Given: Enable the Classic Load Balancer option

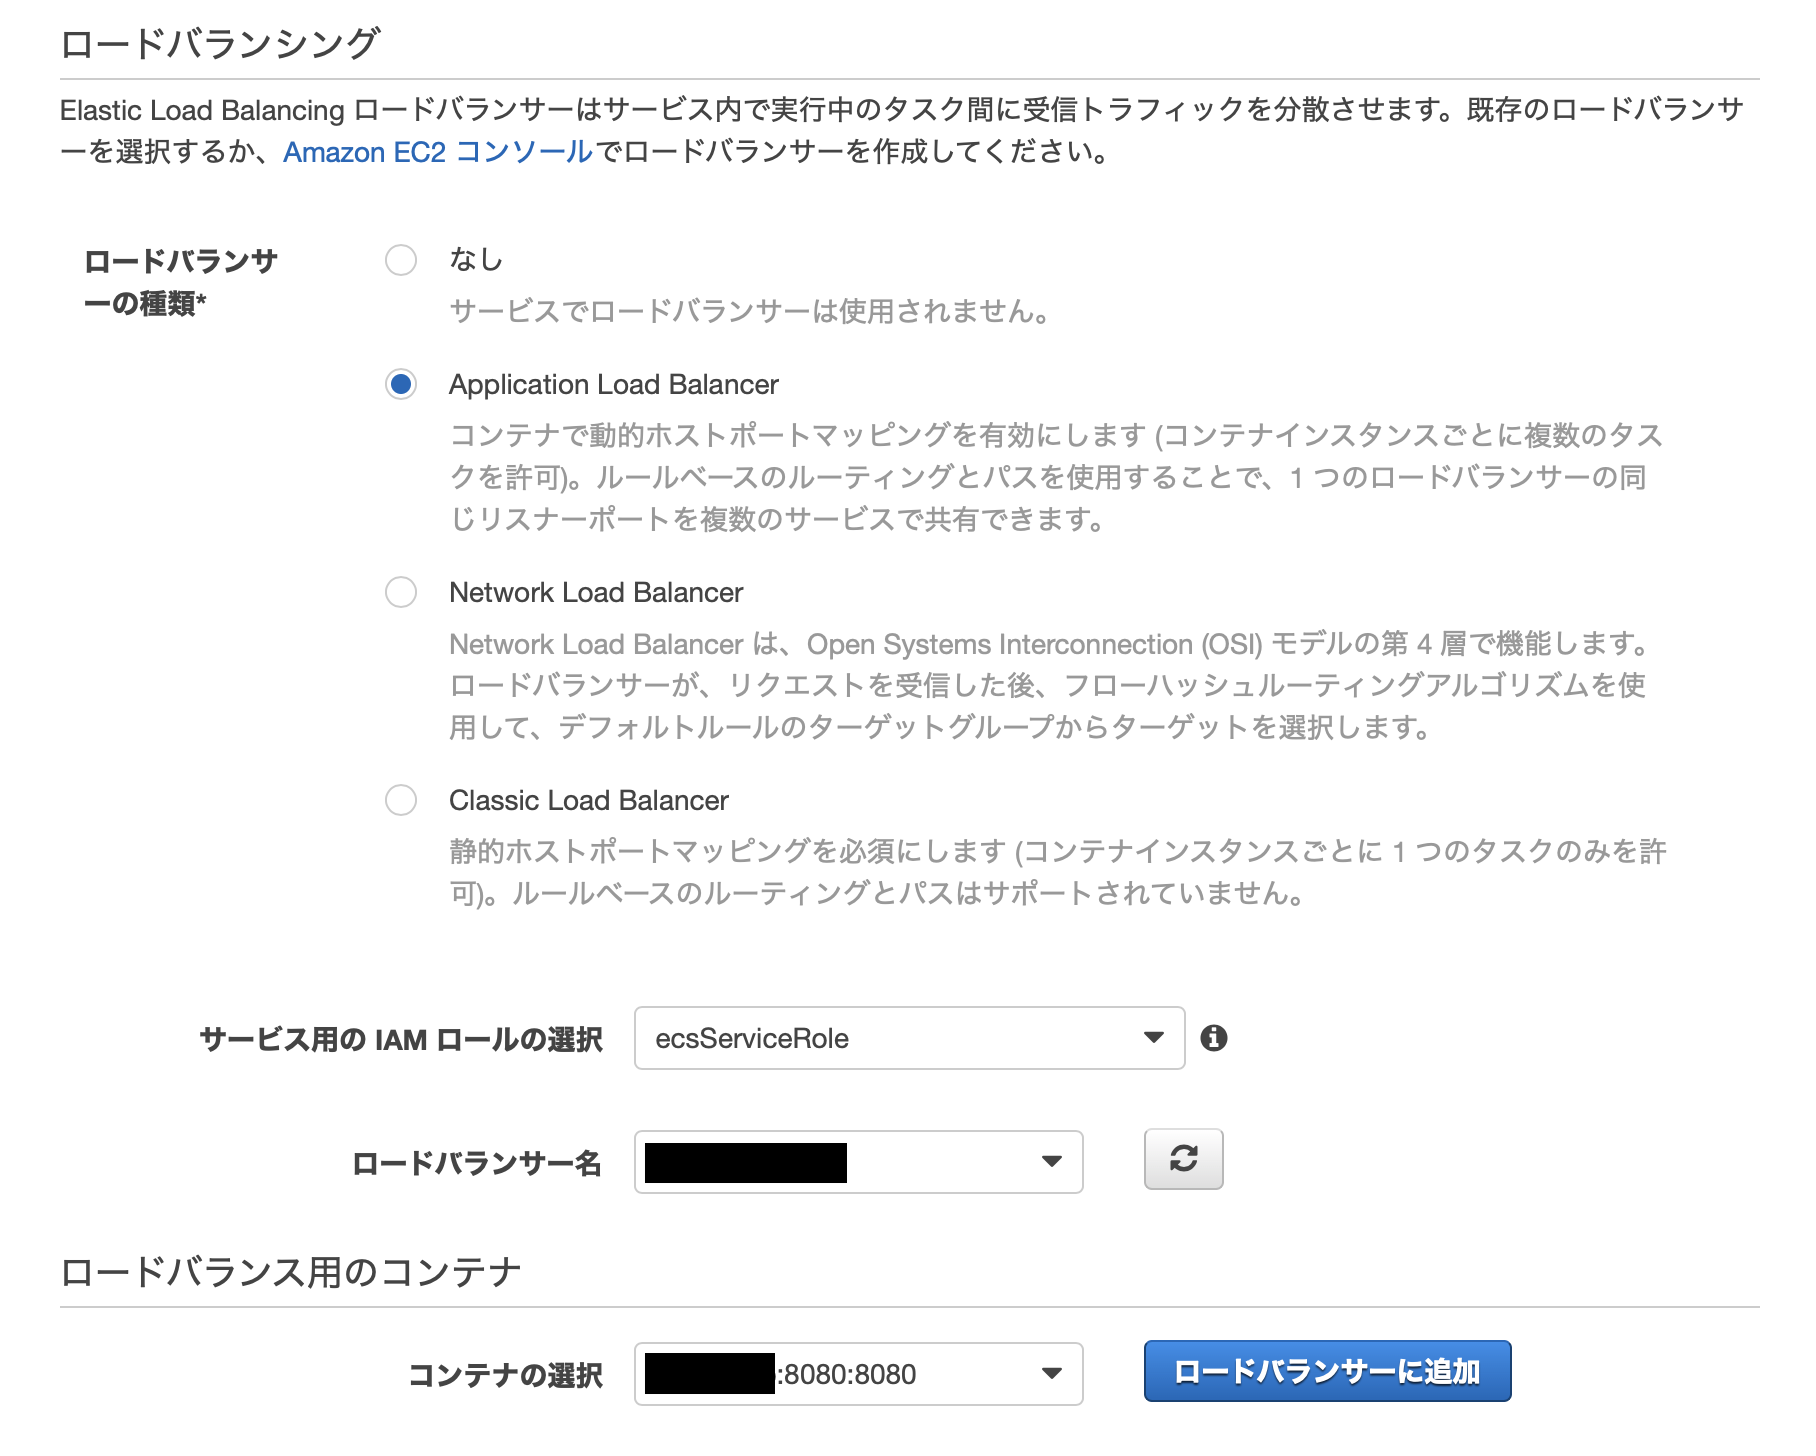Looking at the screenshot, I should [401, 800].
